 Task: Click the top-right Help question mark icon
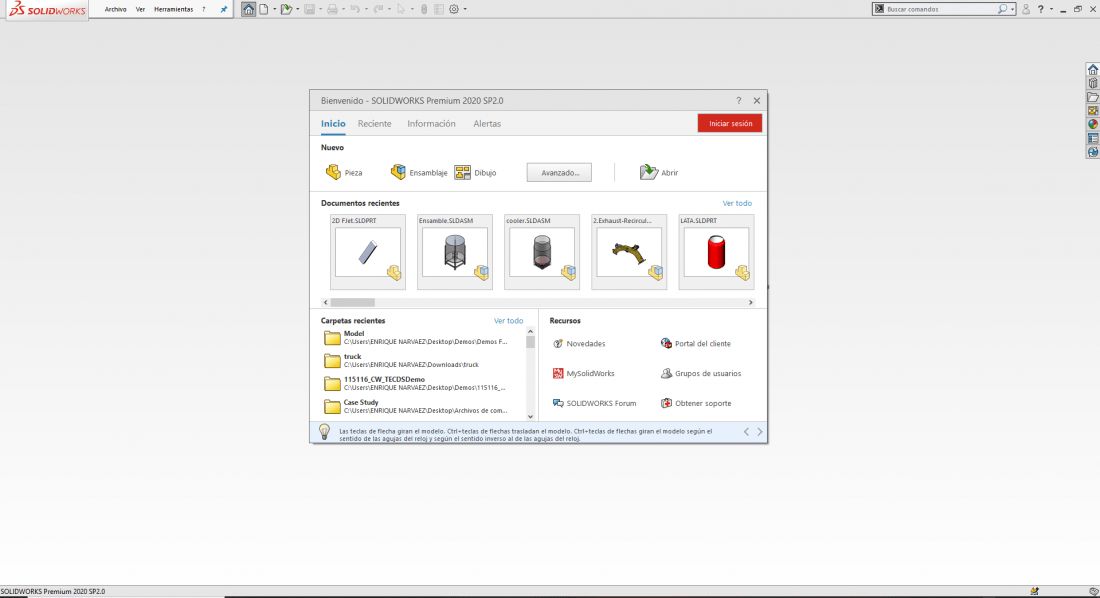click(x=1040, y=9)
